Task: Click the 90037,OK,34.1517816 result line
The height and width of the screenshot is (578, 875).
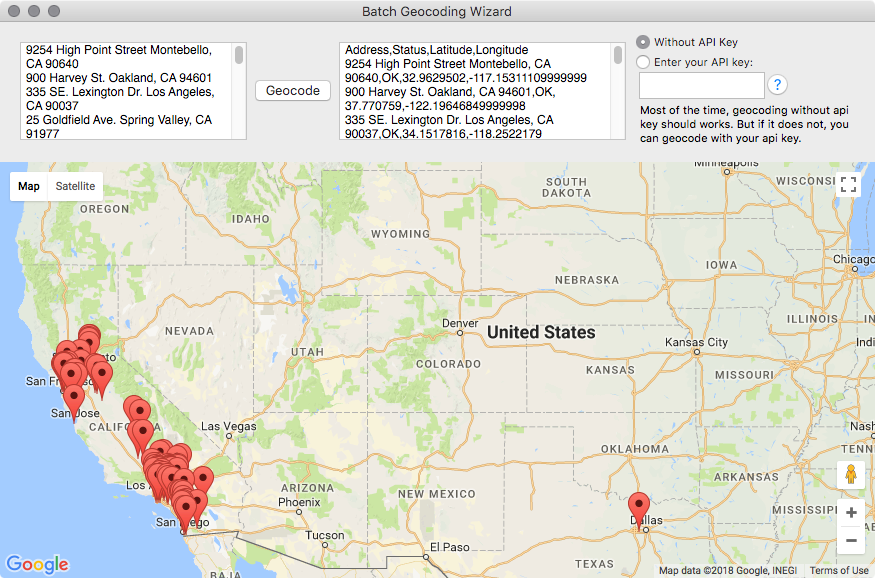Action: (x=443, y=133)
